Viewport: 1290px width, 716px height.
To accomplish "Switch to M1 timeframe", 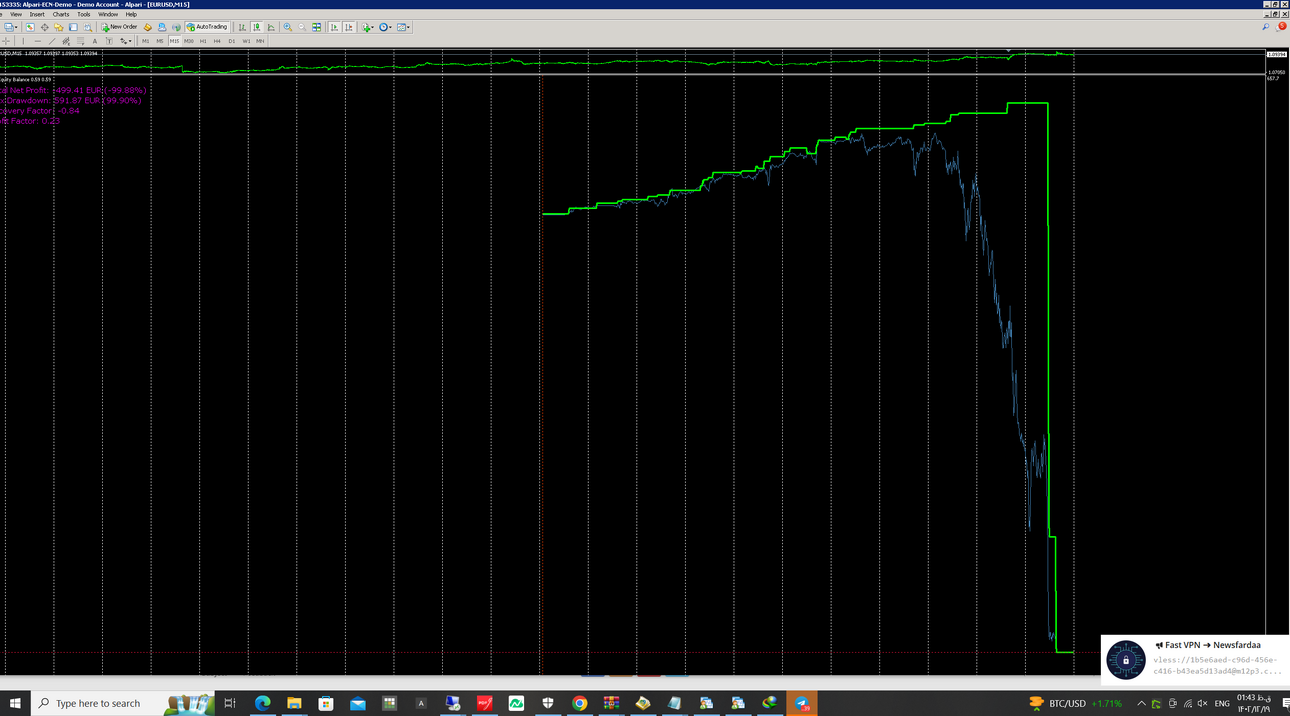I will coord(146,41).
